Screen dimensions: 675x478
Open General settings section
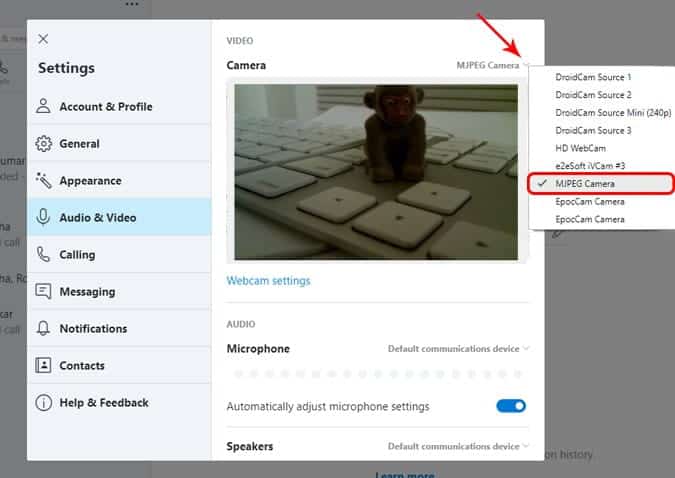point(119,143)
